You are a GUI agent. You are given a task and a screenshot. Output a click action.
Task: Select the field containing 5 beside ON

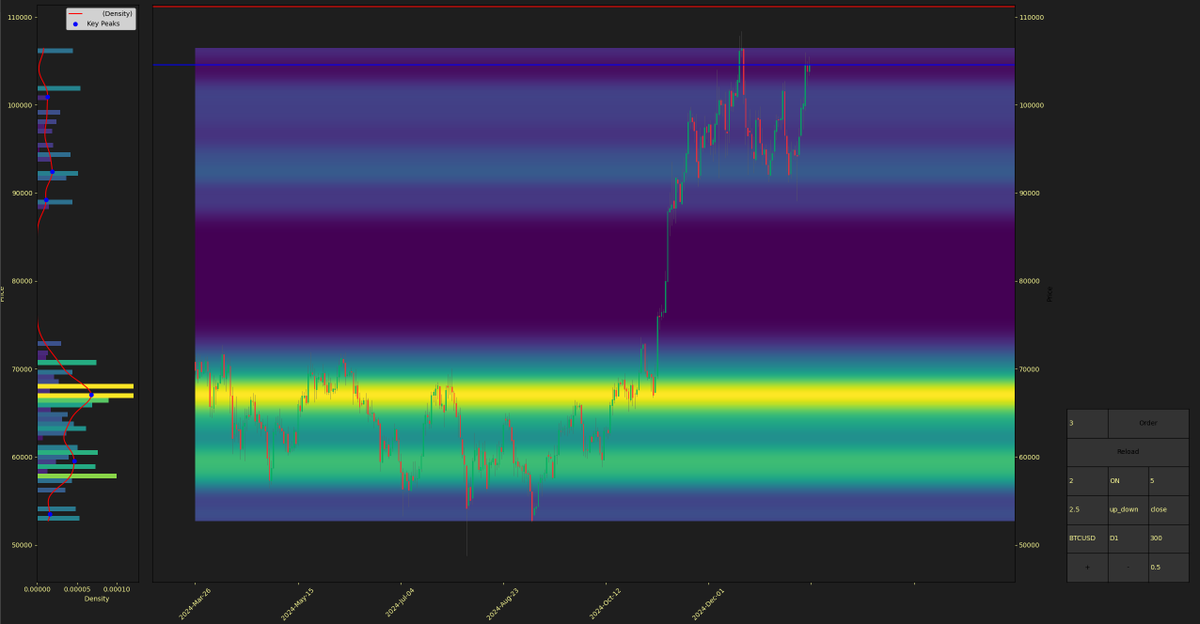(1168, 481)
